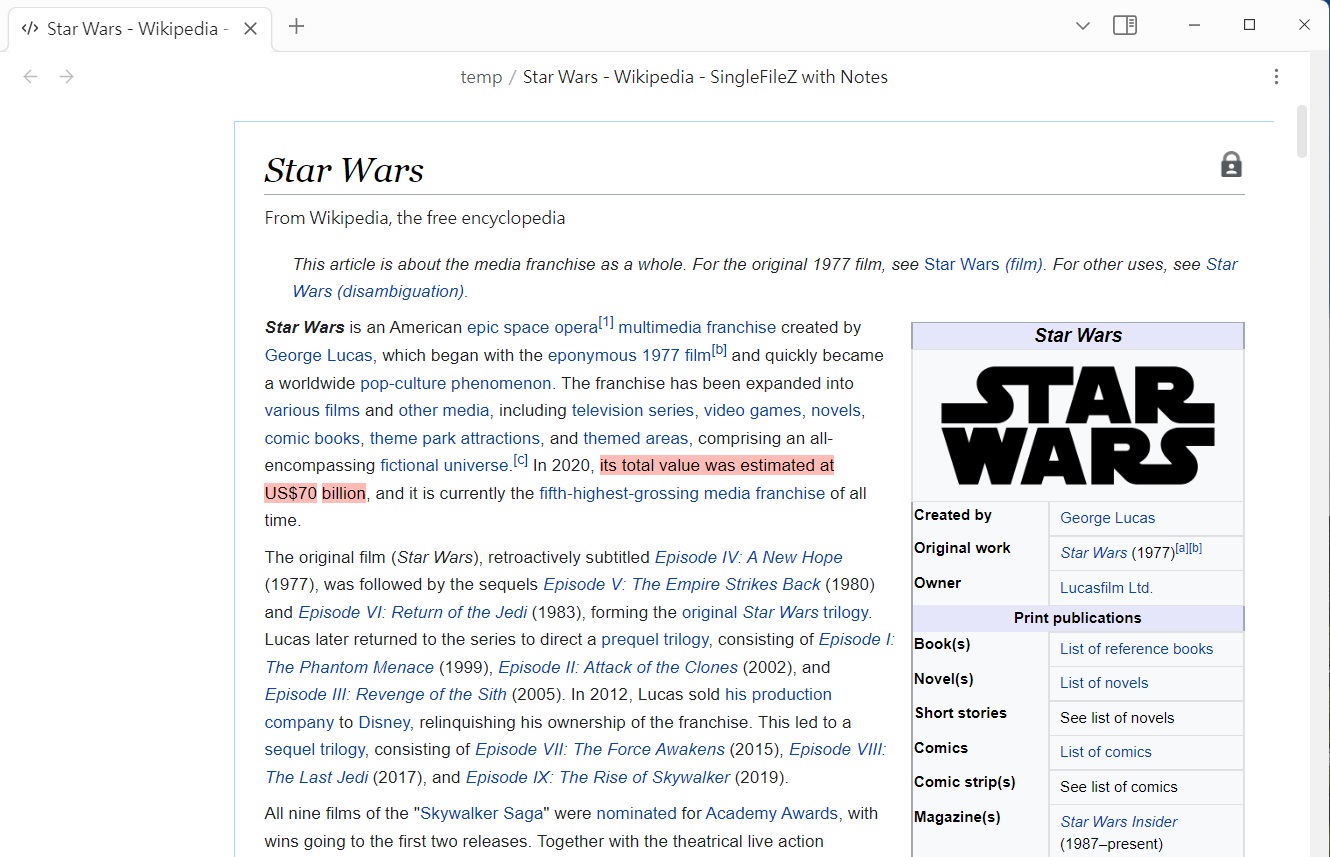Open Star Wars (1977) original work link
The image size is (1330, 857).
pos(1094,552)
